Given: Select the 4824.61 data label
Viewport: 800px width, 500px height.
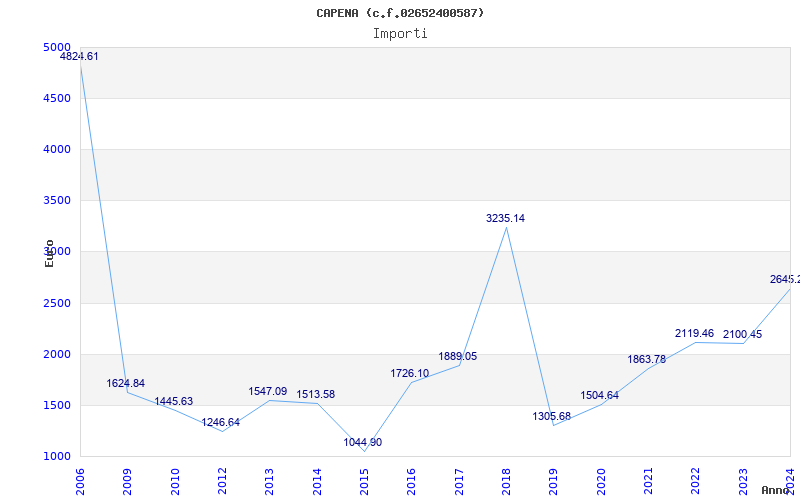Looking at the screenshot, I should [x=79, y=57].
